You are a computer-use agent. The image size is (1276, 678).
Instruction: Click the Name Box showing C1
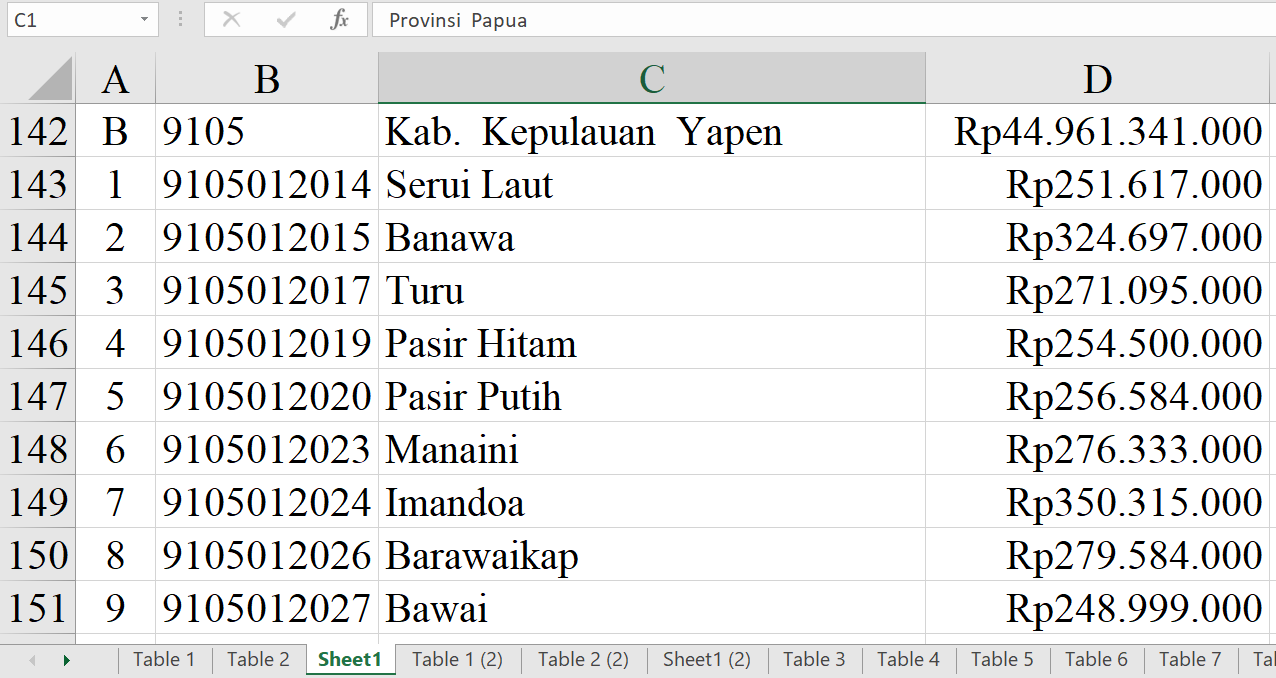pyautogui.click(x=70, y=20)
